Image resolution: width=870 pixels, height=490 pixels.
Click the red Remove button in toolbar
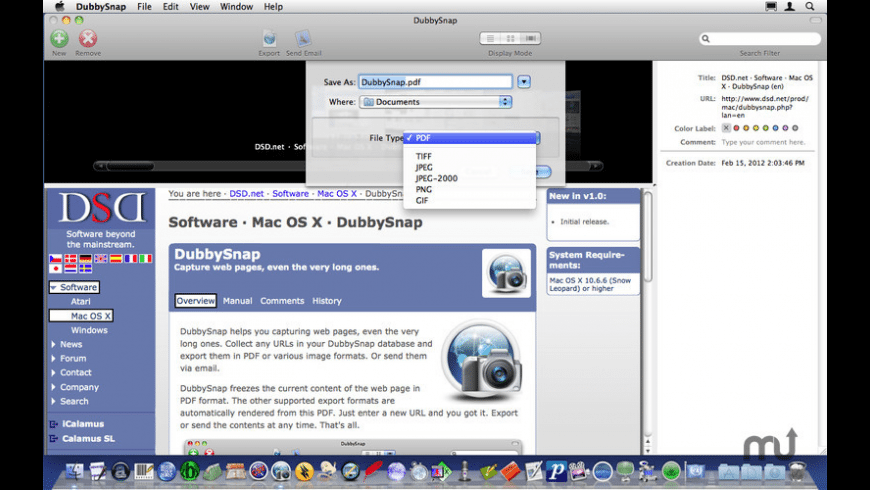tap(88, 38)
